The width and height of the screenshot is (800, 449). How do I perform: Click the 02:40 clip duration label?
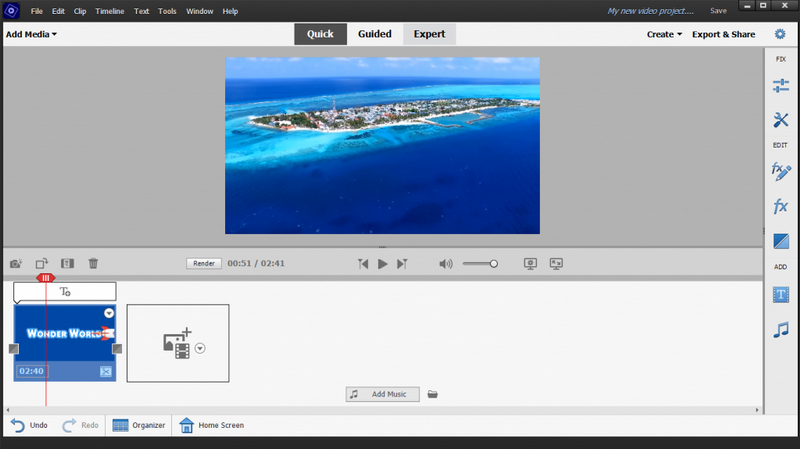point(32,371)
